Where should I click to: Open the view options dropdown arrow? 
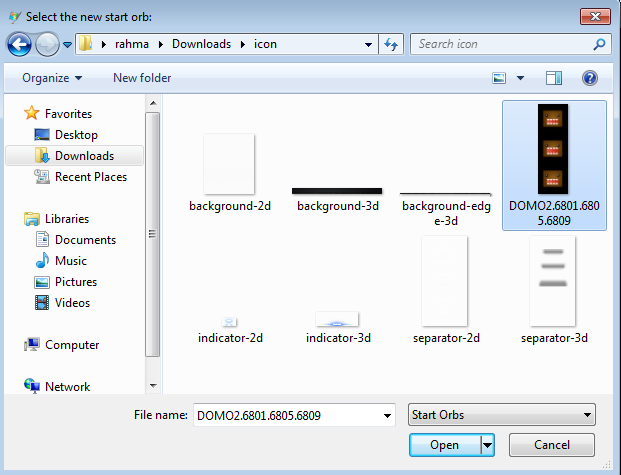coord(520,78)
